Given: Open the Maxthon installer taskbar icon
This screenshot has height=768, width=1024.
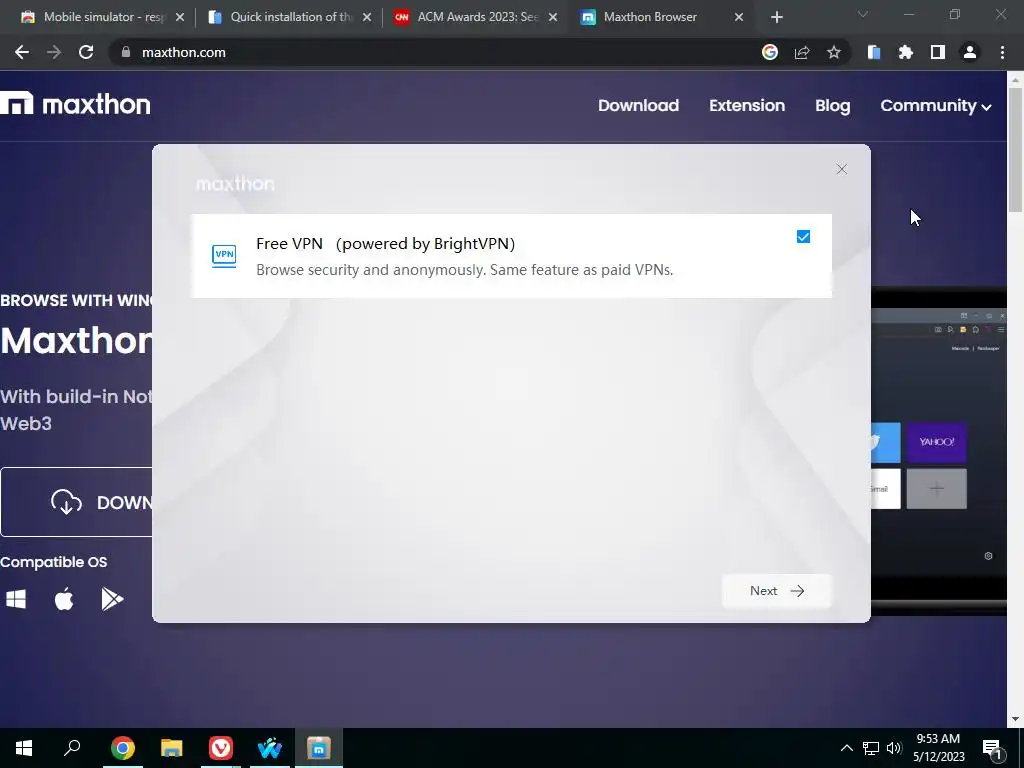Looking at the screenshot, I should click(x=319, y=748).
